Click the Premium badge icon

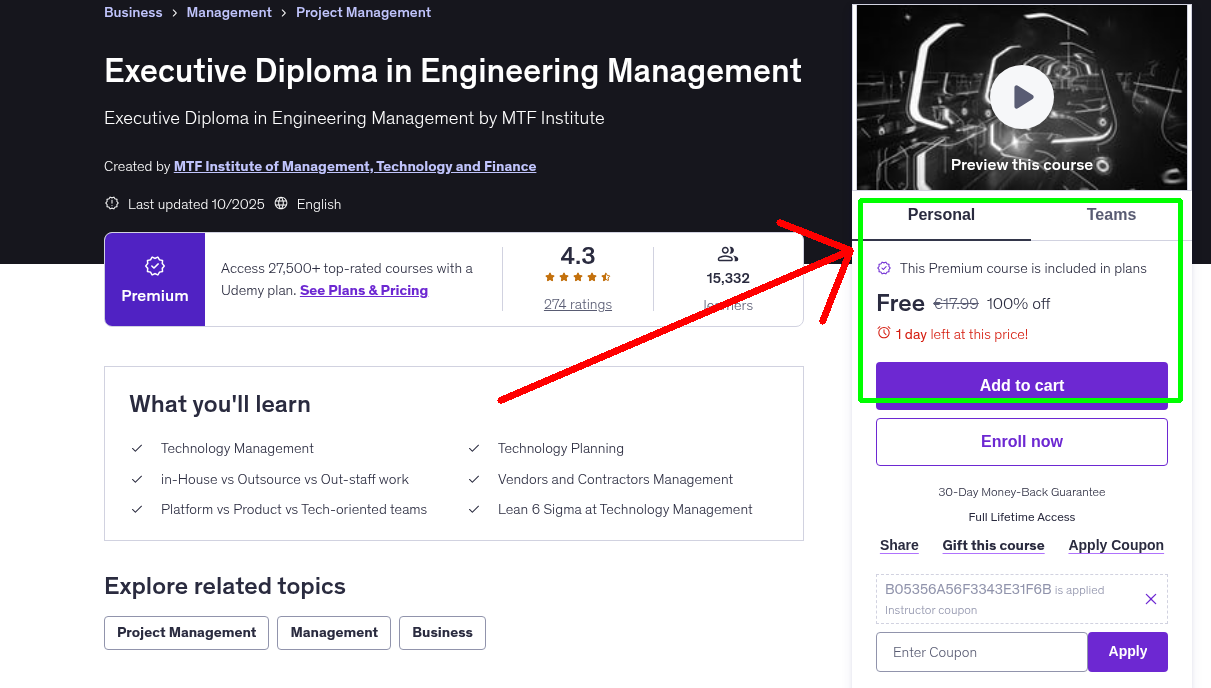point(154,266)
